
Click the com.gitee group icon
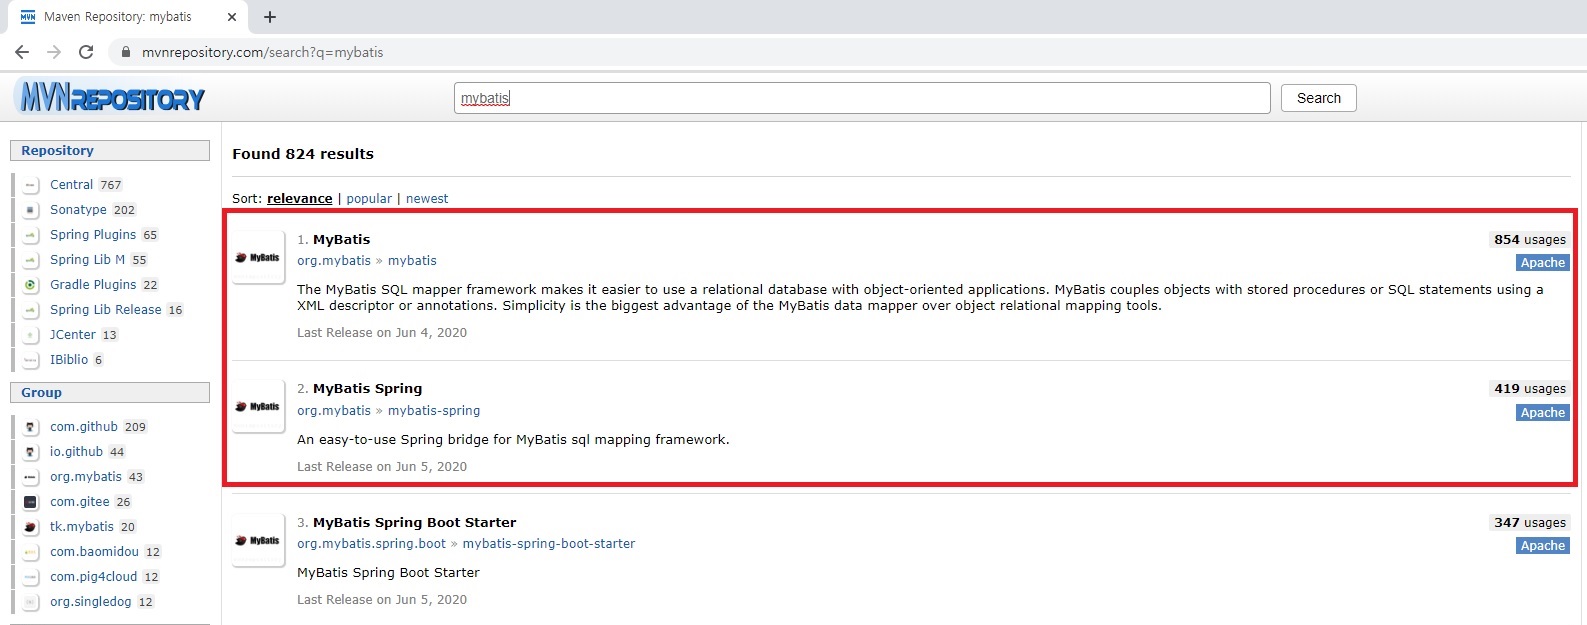[x=31, y=502]
